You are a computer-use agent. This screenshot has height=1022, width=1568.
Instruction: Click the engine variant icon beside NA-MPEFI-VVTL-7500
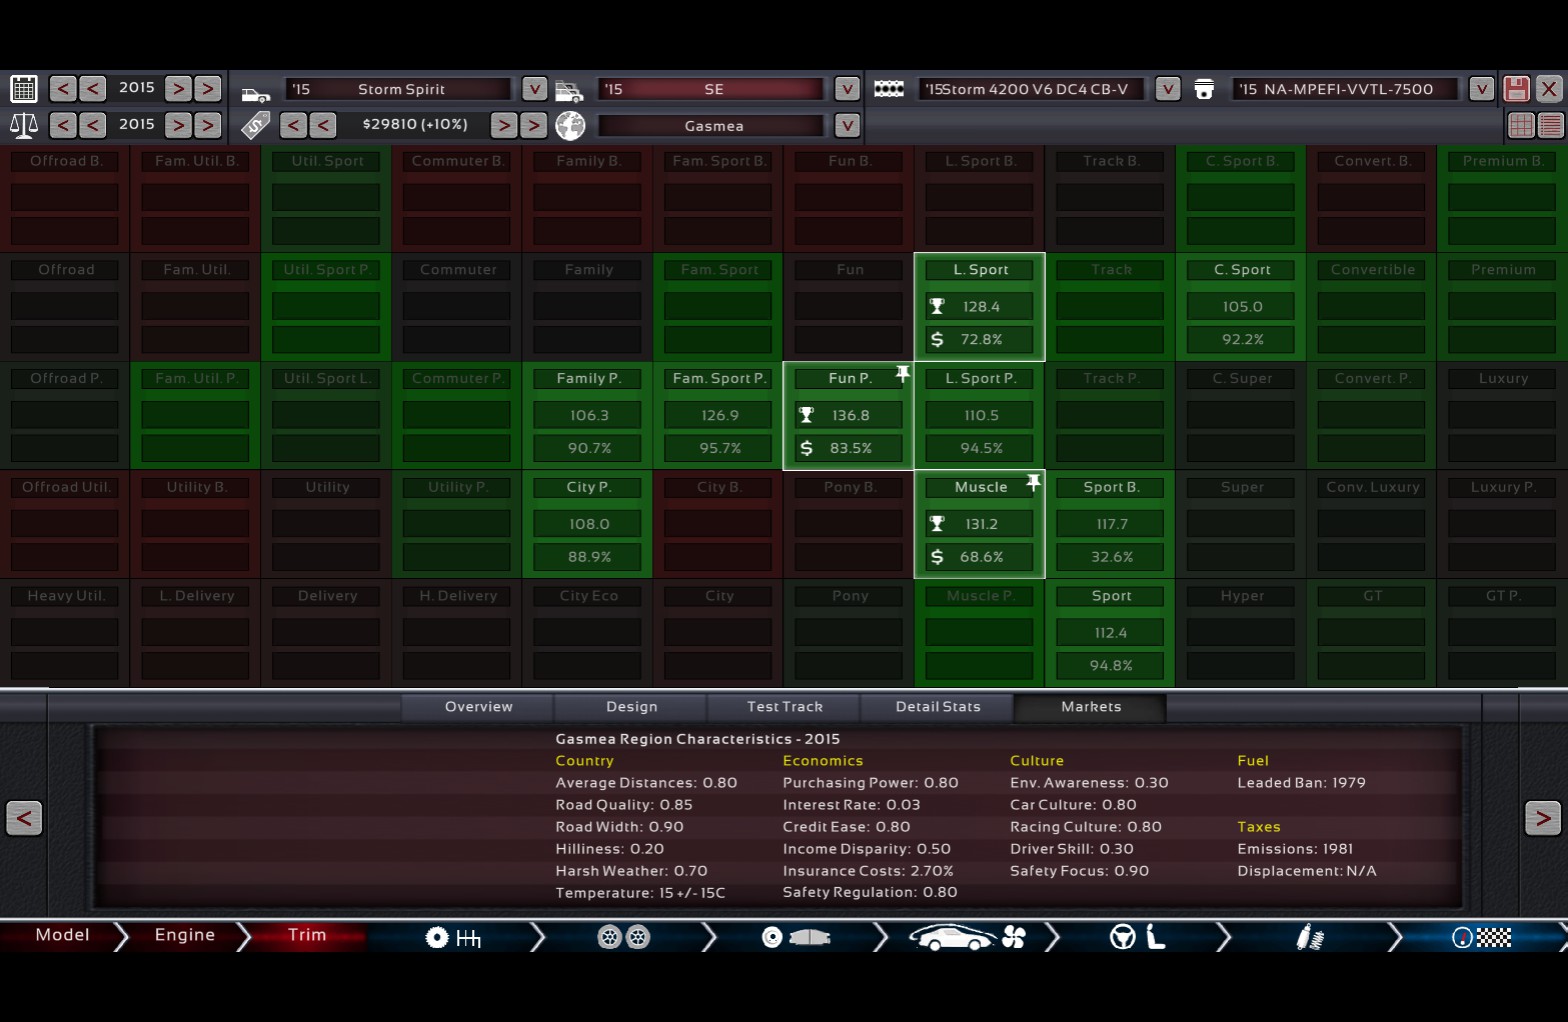pyautogui.click(x=1205, y=89)
